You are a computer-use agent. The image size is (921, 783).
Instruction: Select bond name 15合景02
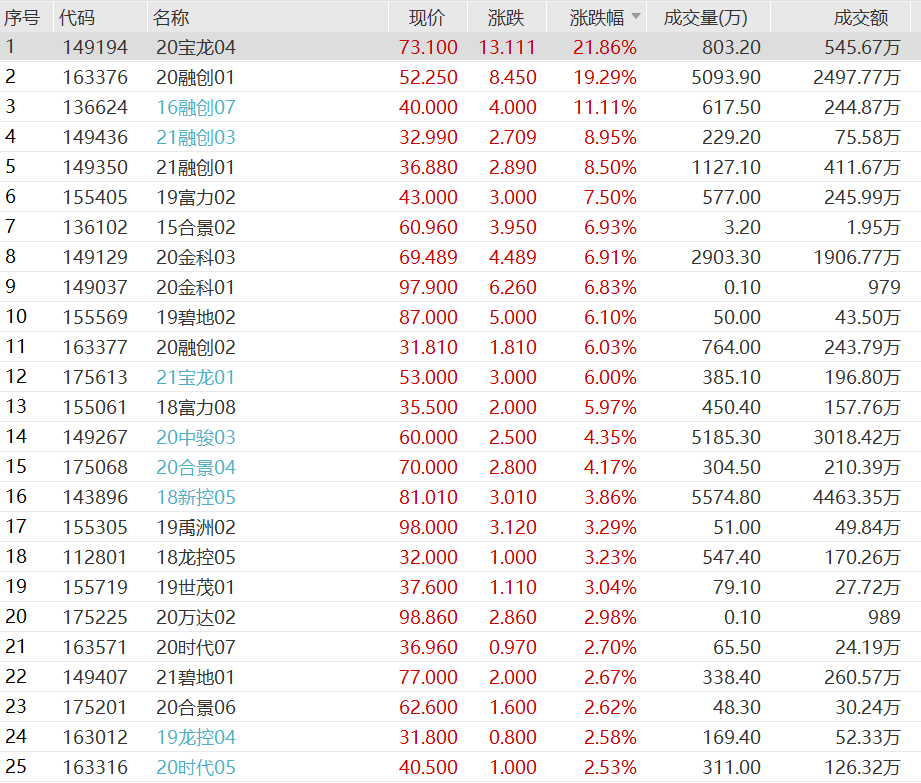pyautogui.click(x=196, y=227)
